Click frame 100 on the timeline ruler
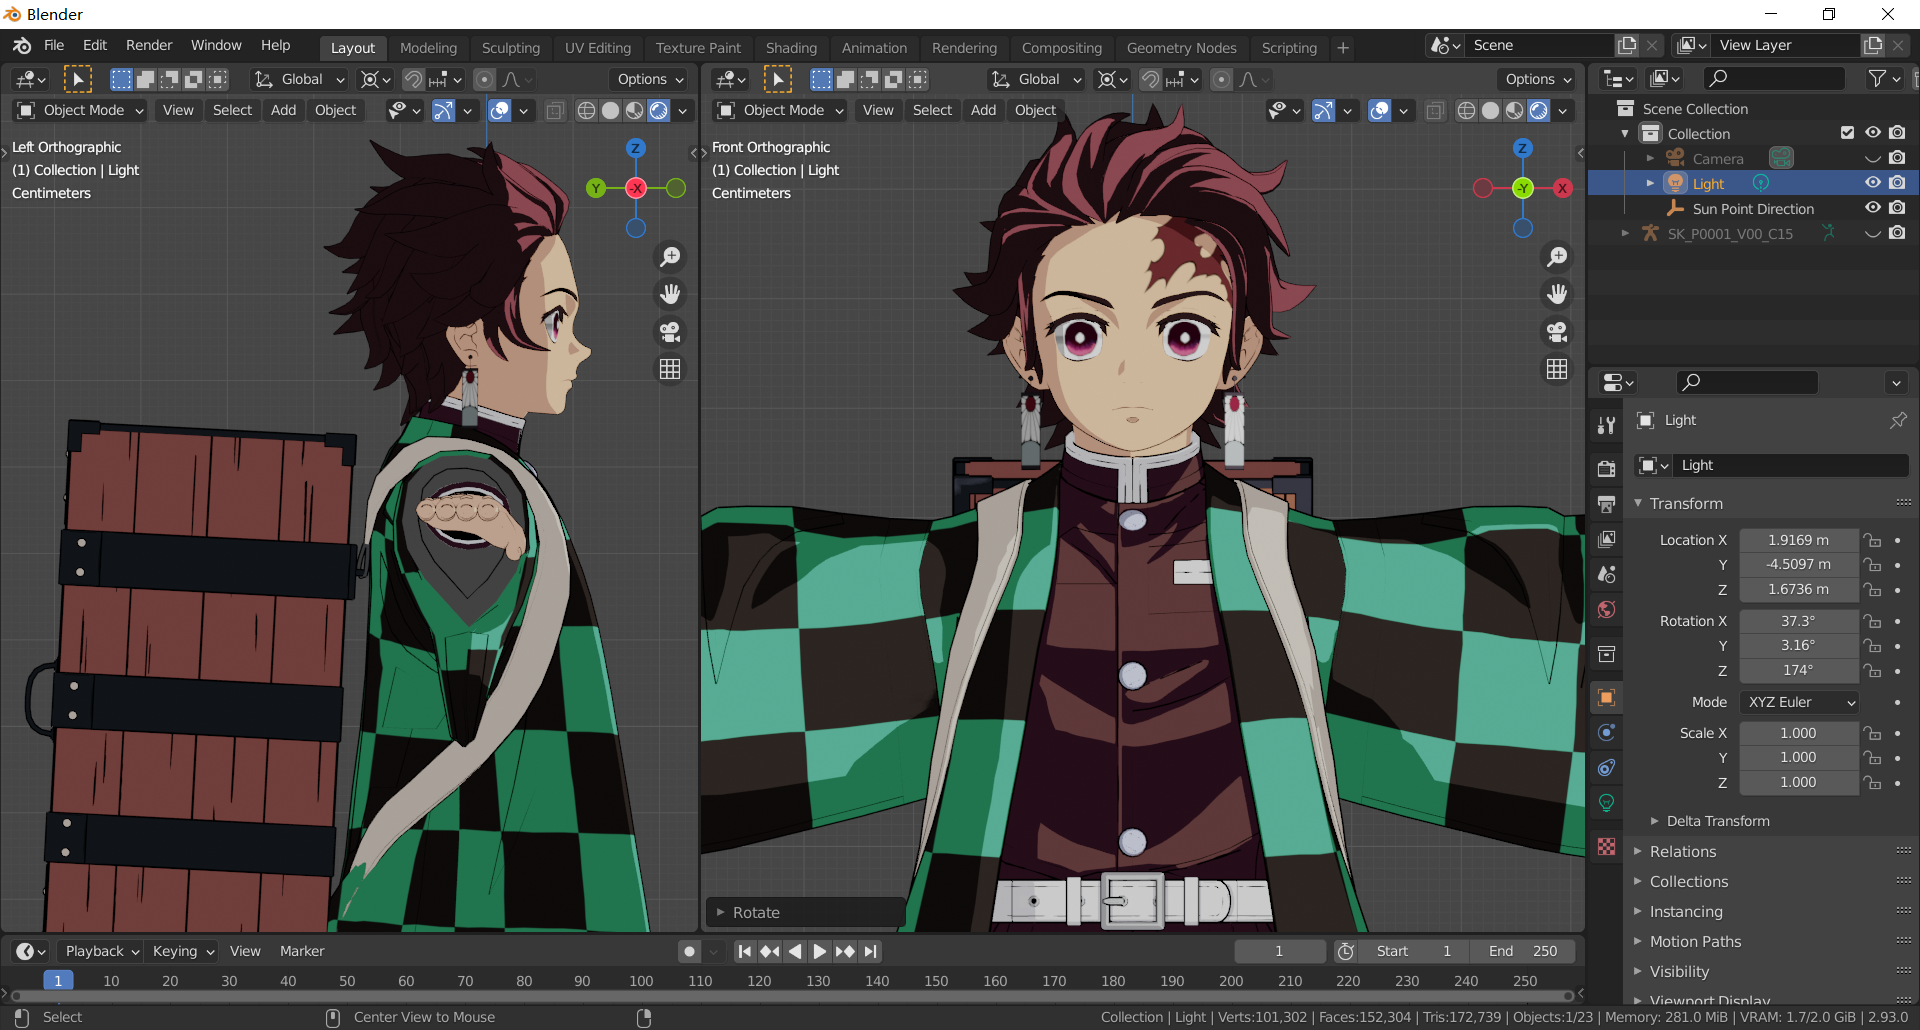Image resolution: width=1920 pixels, height=1030 pixels. [x=641, y=981]
